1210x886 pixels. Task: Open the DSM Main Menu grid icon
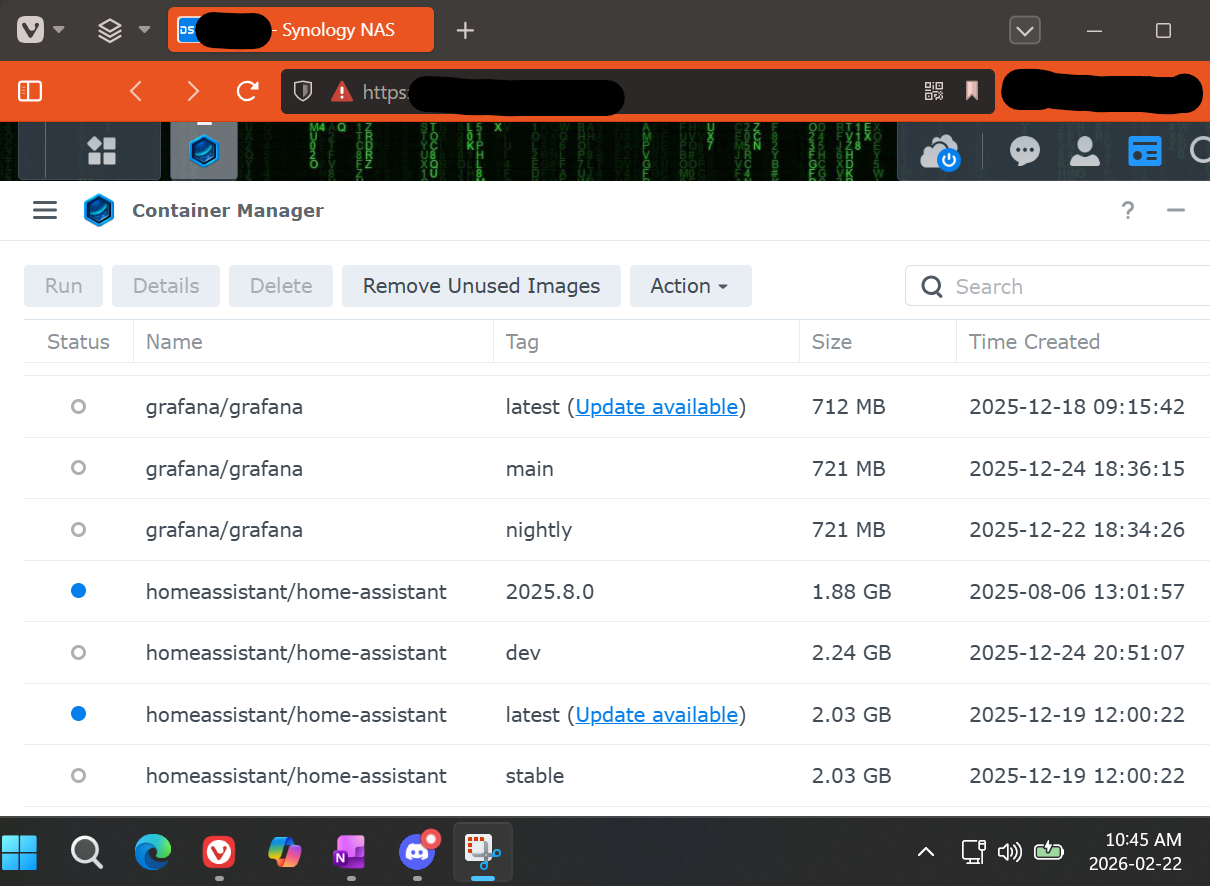[102, 151]
